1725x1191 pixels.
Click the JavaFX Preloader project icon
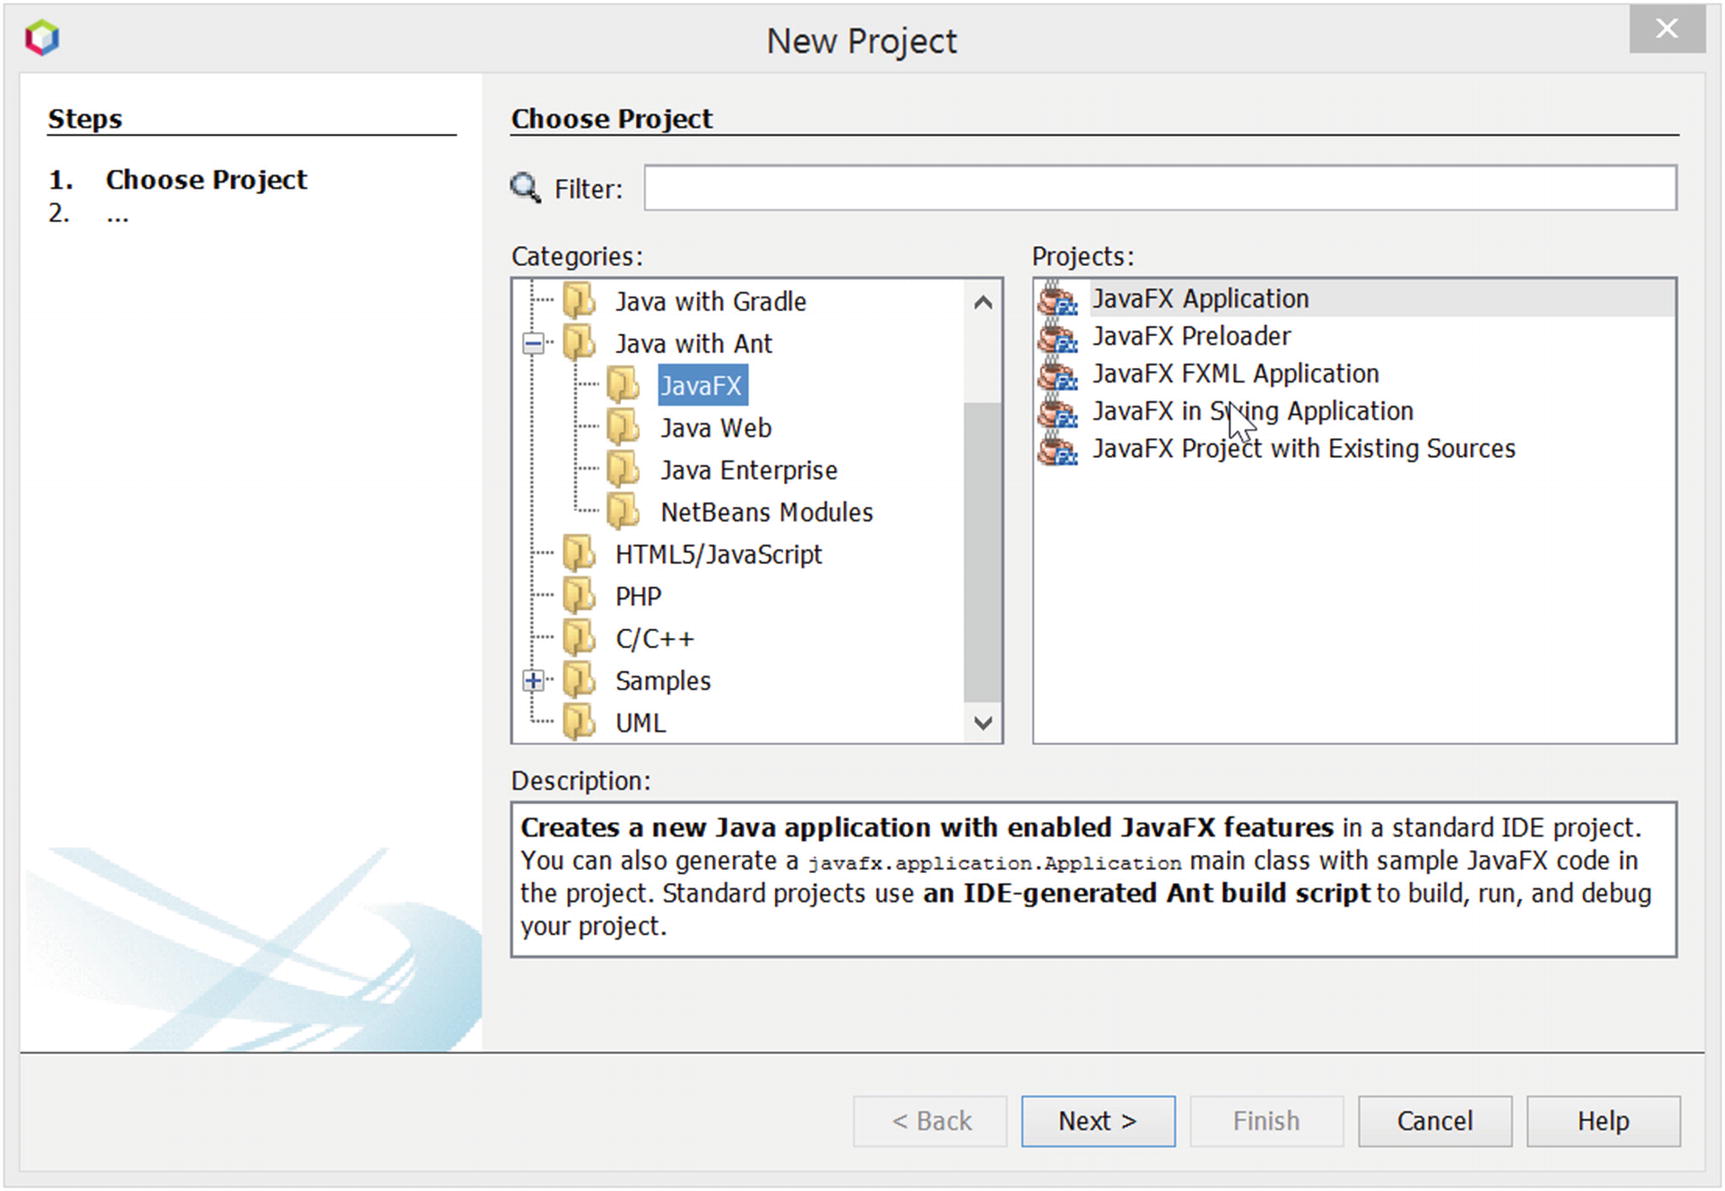click(x=1058, y=336)
